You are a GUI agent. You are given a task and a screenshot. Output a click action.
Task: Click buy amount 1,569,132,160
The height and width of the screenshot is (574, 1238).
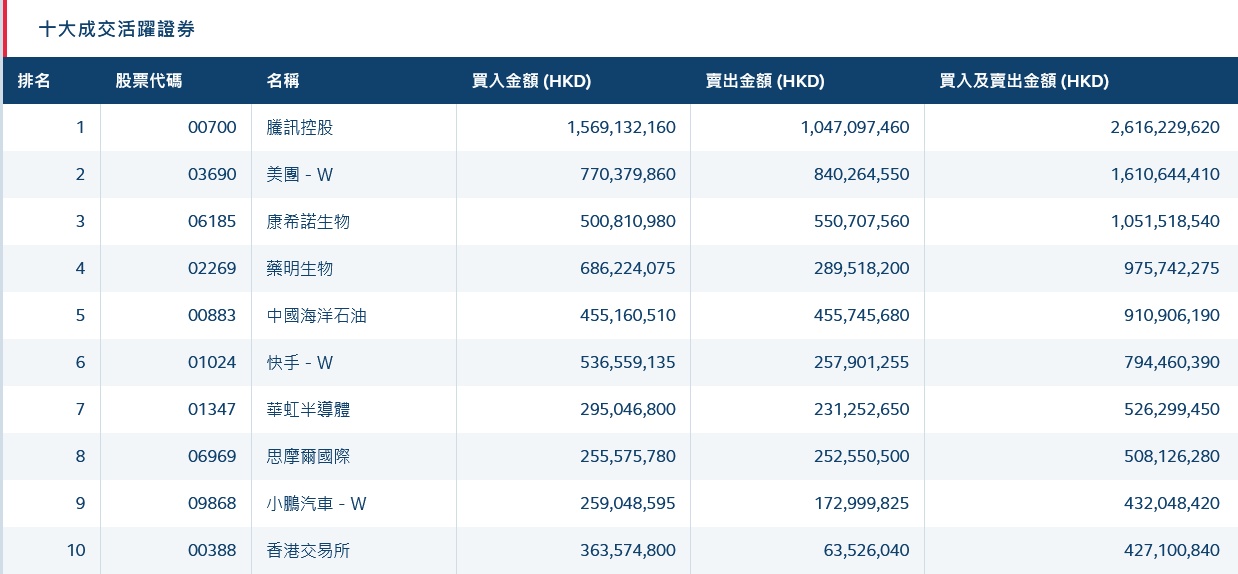621,127
